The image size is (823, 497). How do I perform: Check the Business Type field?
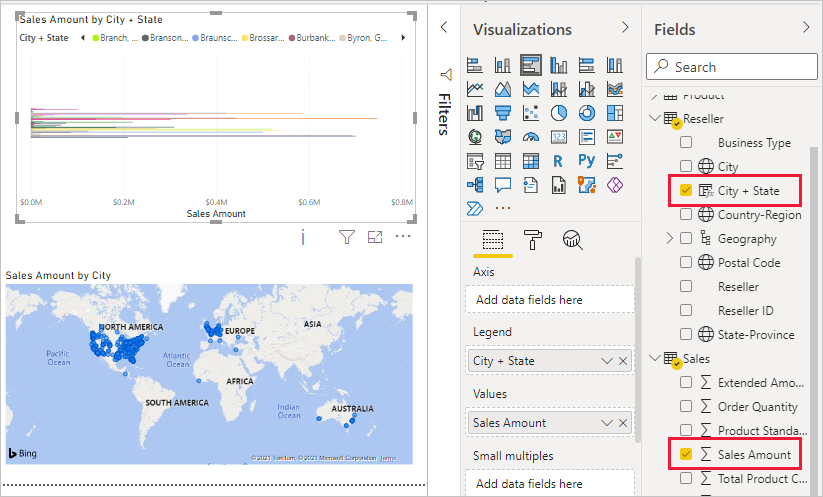[685, 142]
